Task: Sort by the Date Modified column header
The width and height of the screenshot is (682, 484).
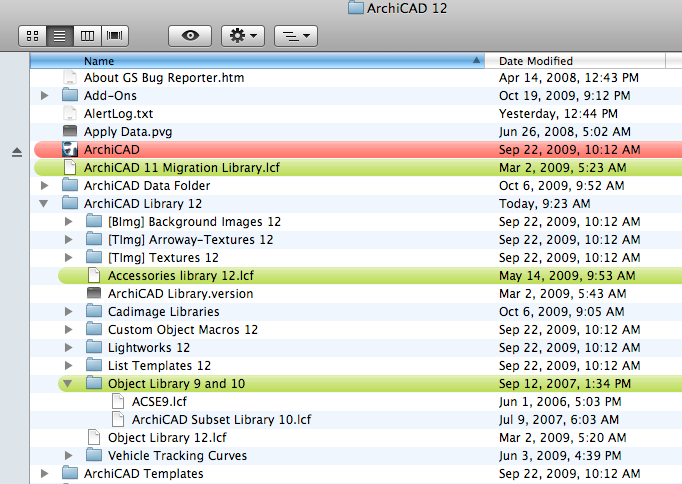Action: click(x=575, y=61)
